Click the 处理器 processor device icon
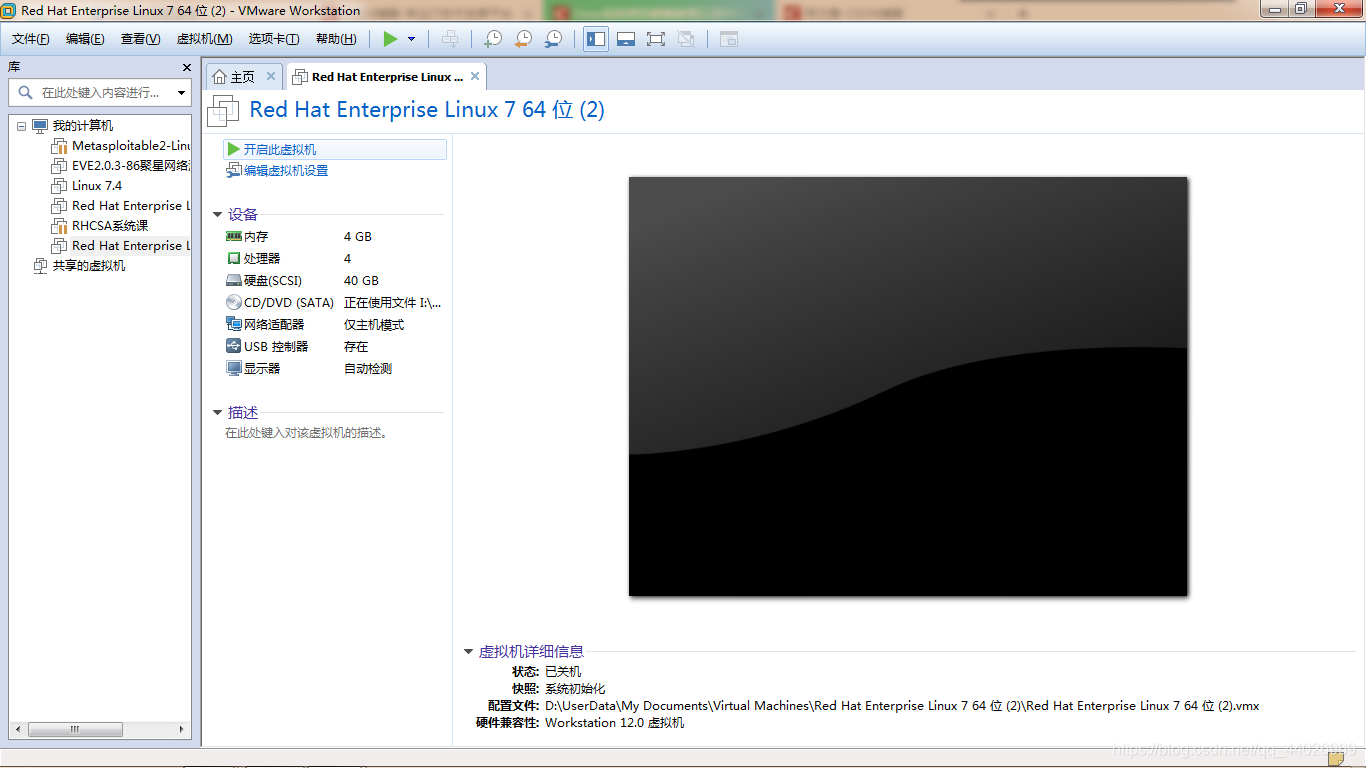This screenshot has width=1366, height=768. click(234, 259)
